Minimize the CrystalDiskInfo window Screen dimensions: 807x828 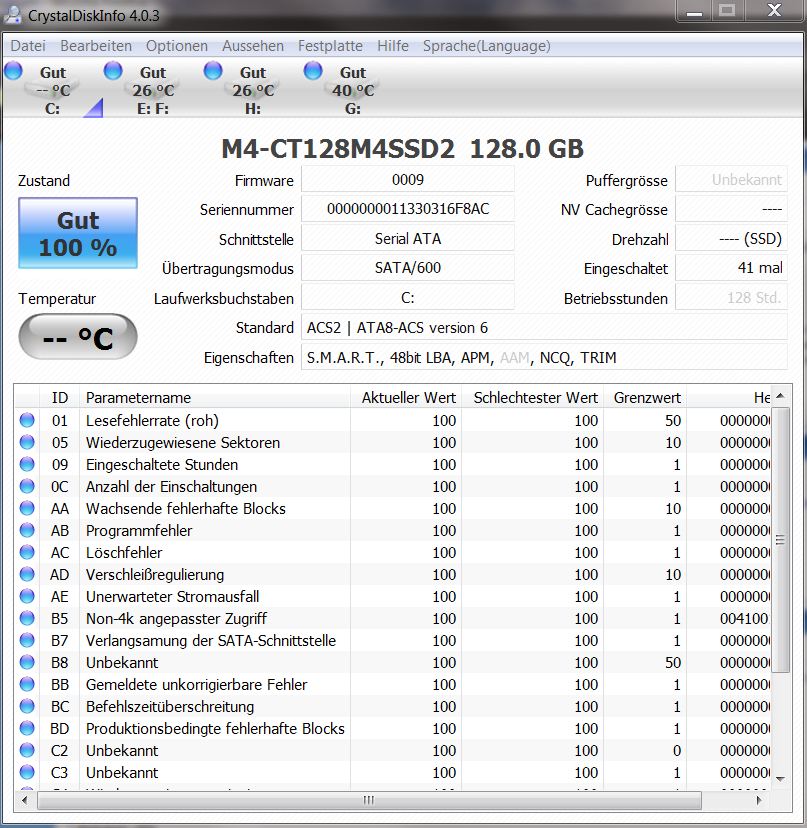pos(694,11)
